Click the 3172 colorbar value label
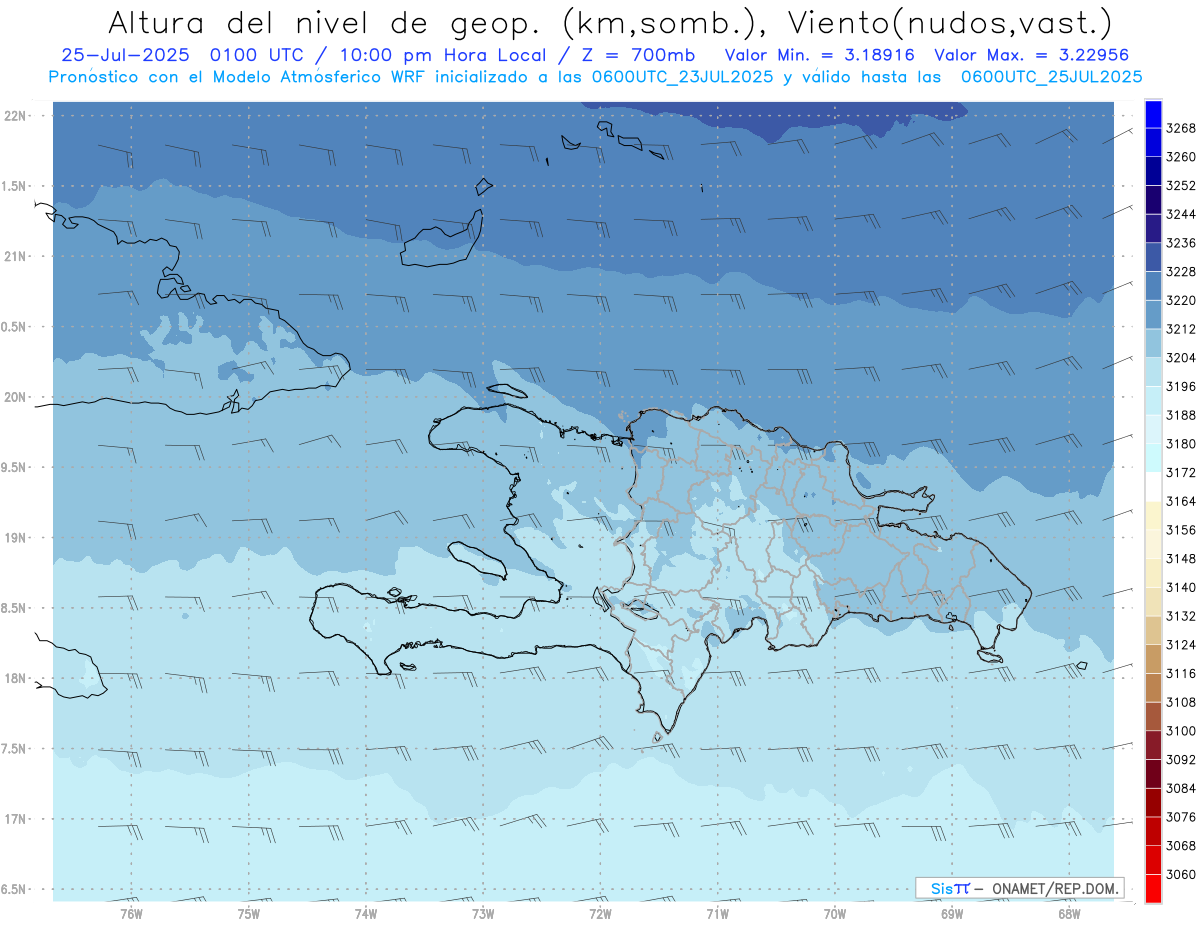The height and width of the screenshot is (927, 1200). pos(1181,472)
